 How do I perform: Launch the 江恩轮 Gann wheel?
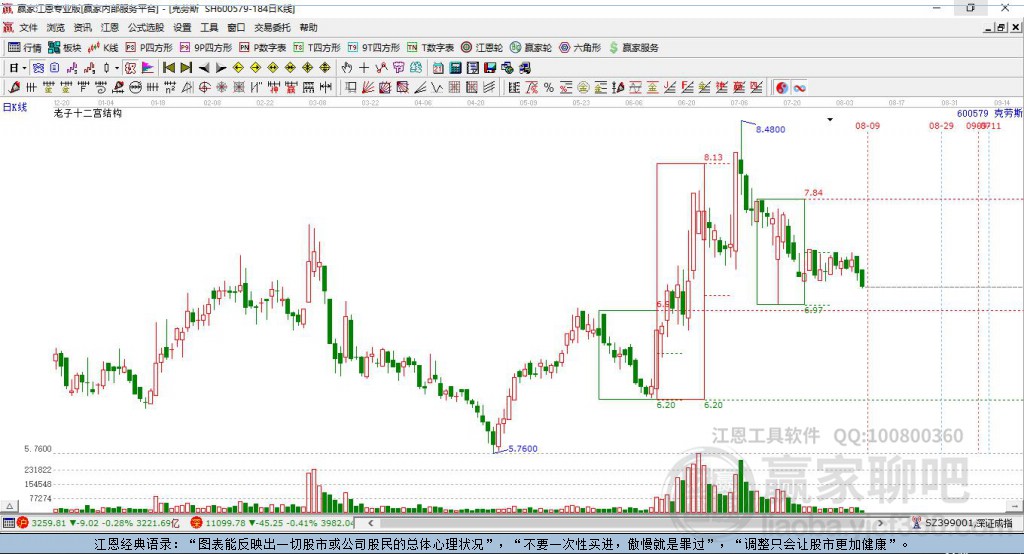(482, 48)
